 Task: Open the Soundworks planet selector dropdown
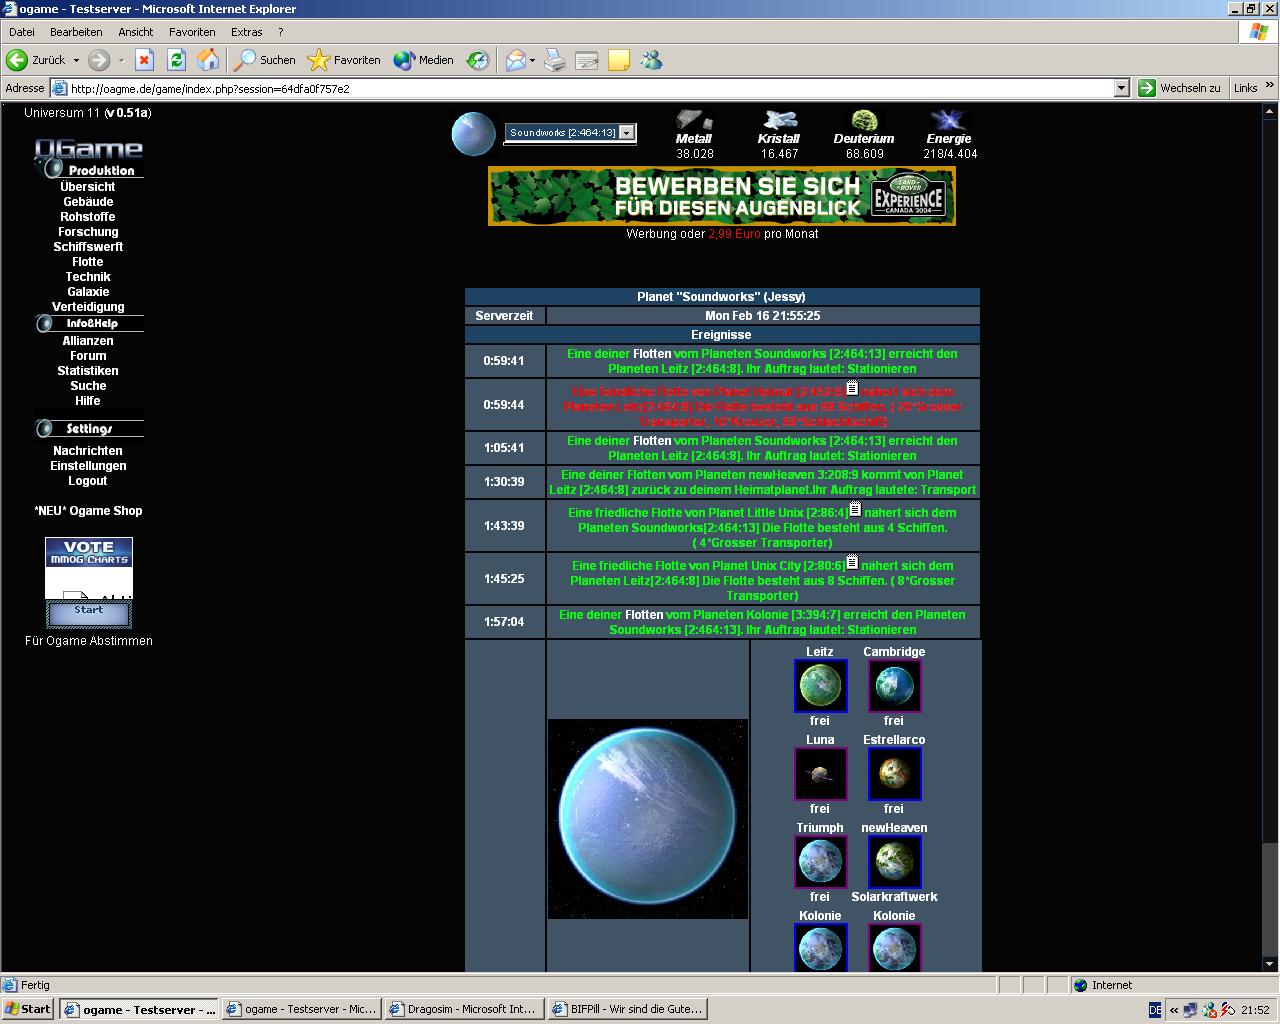tap(626, 132)
